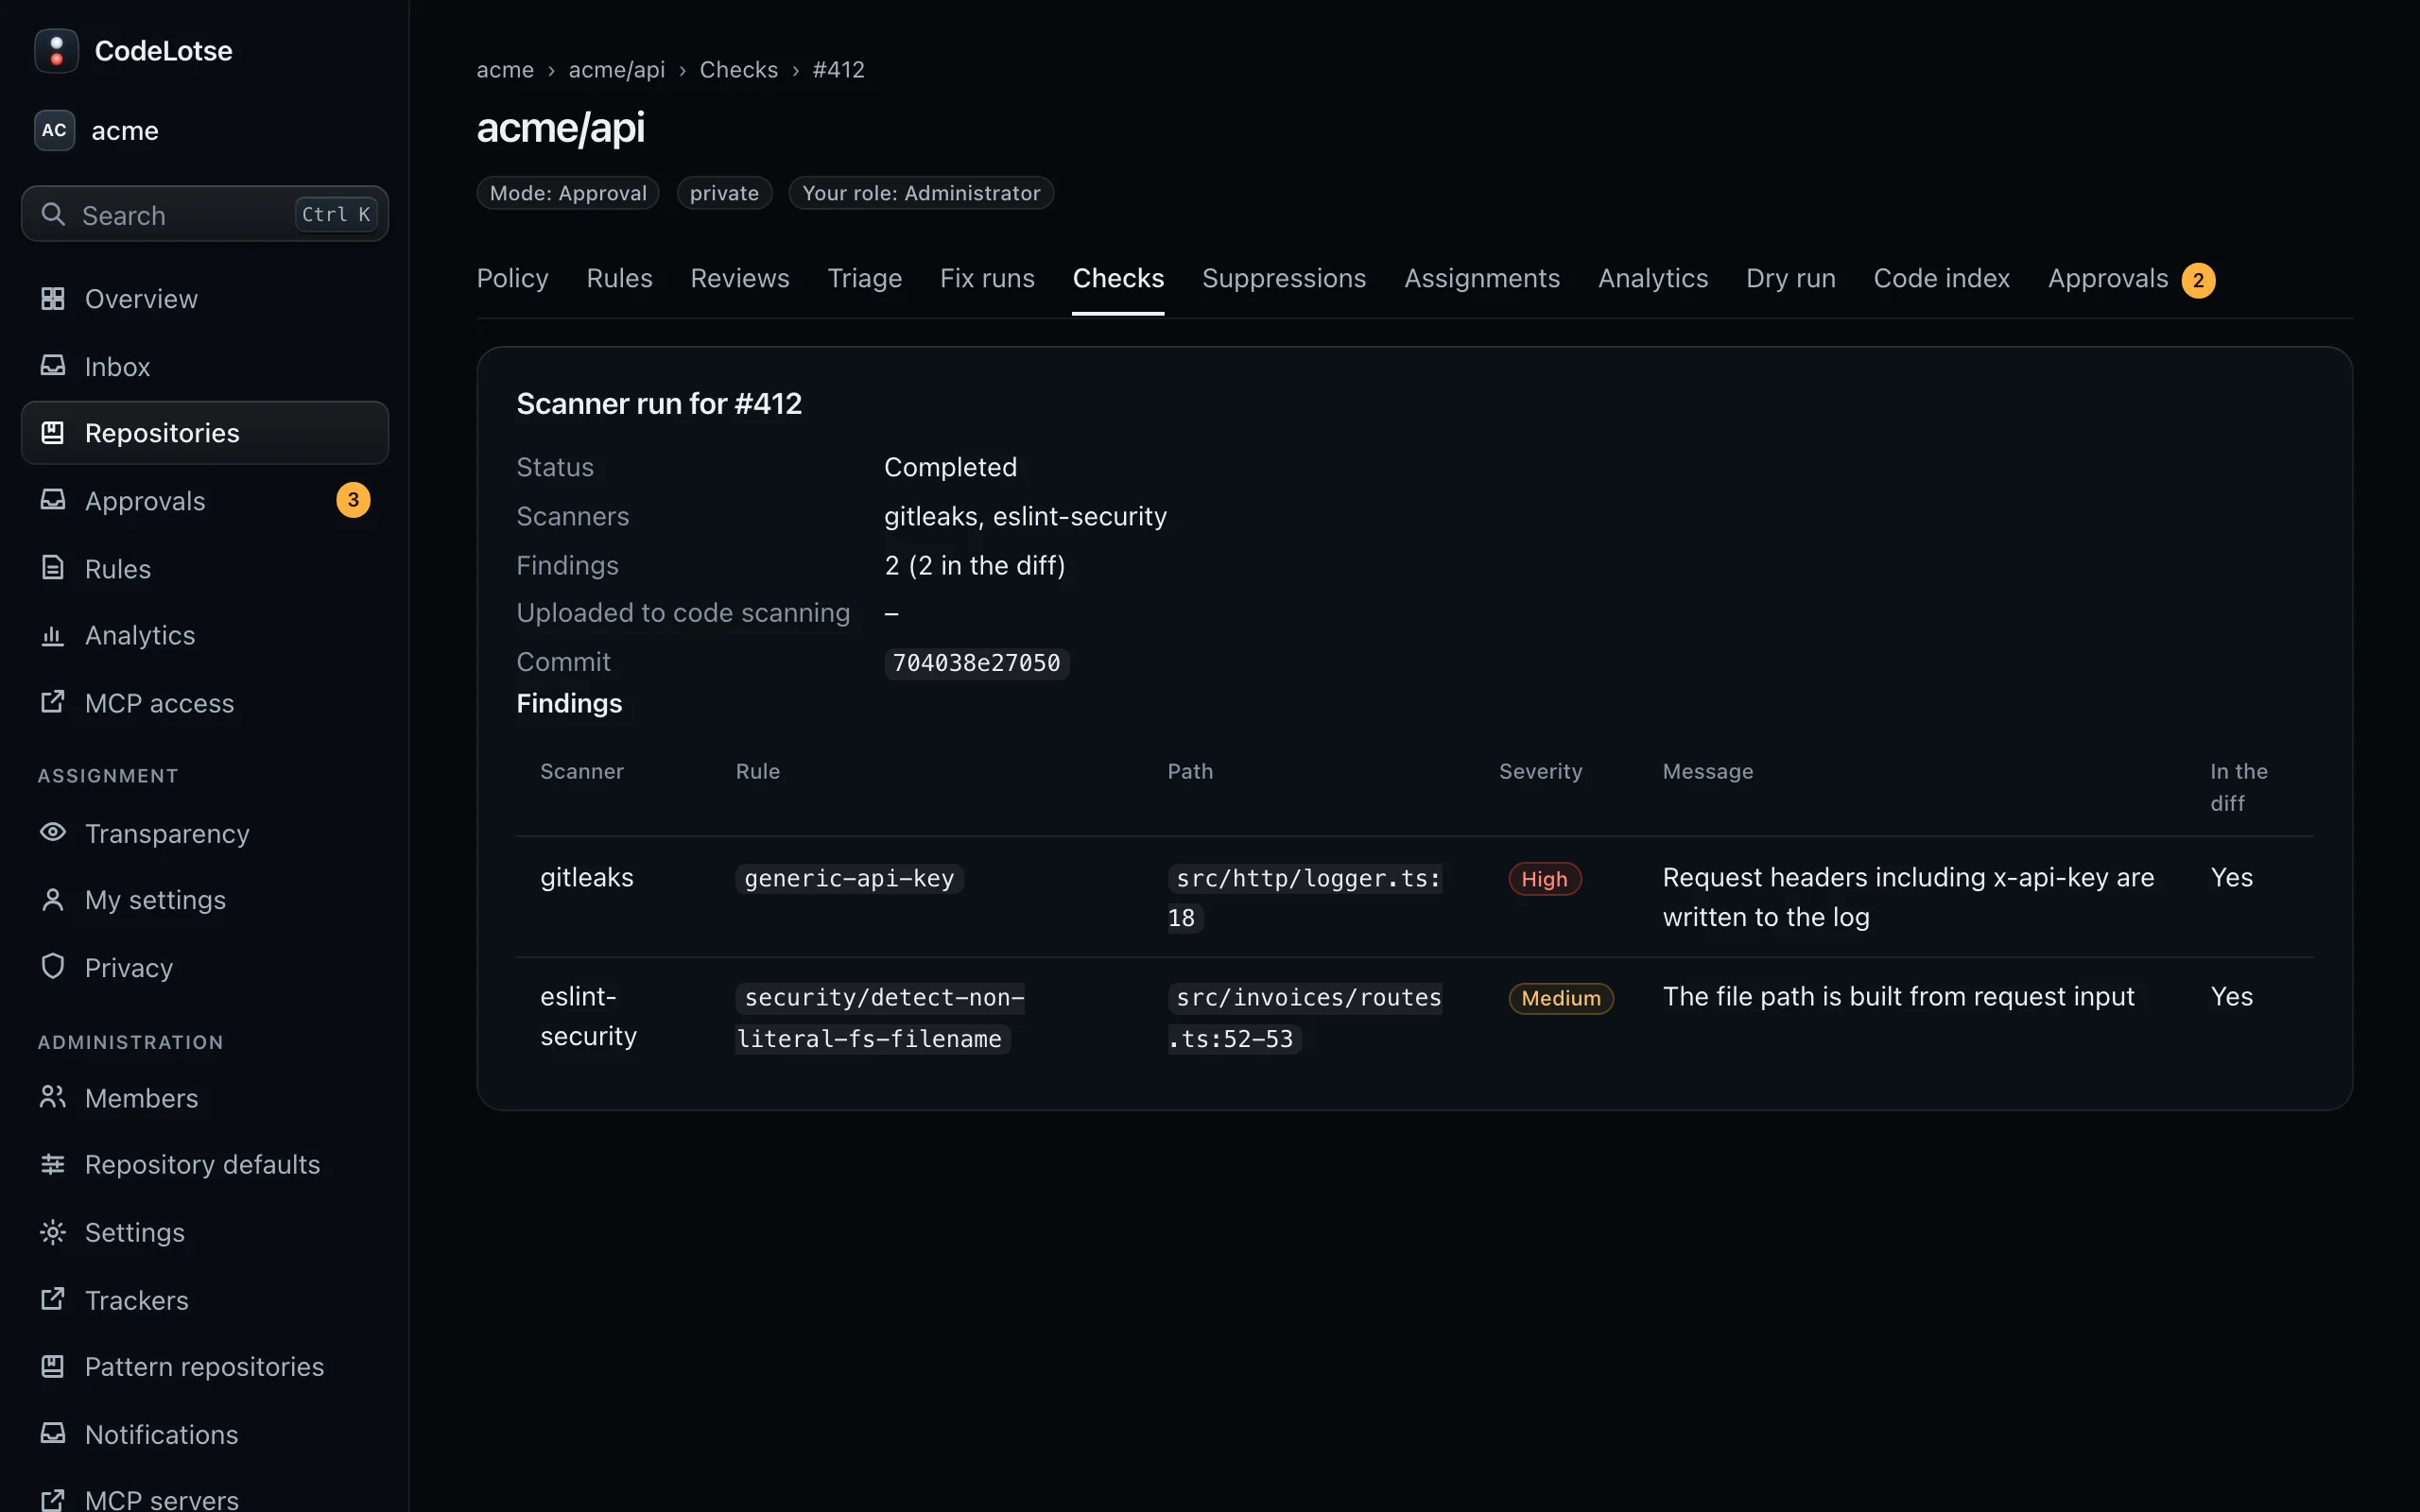Click the Inbox tray icon
2420x1512 pixels.
point(53,366)
